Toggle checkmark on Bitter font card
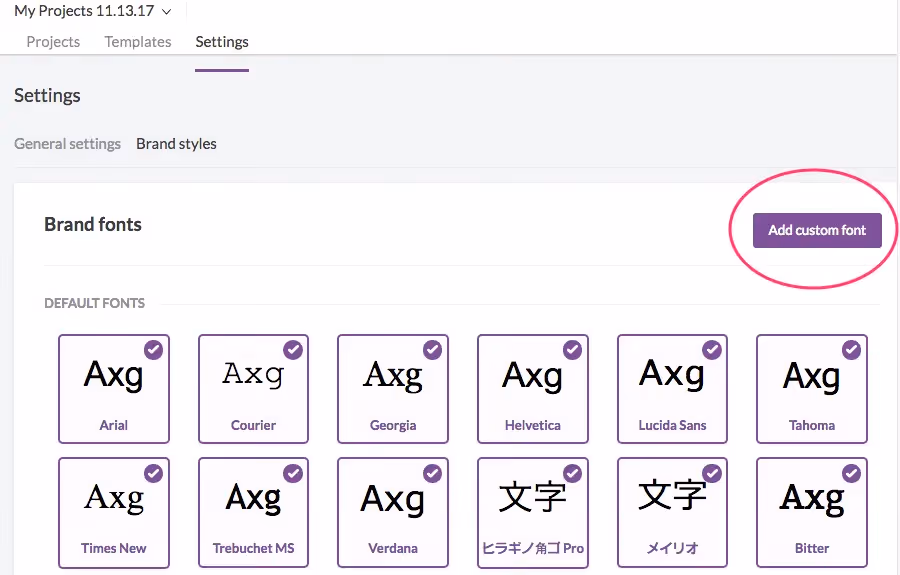This screenshot has height=575, width=900. (x=851, y=473)
